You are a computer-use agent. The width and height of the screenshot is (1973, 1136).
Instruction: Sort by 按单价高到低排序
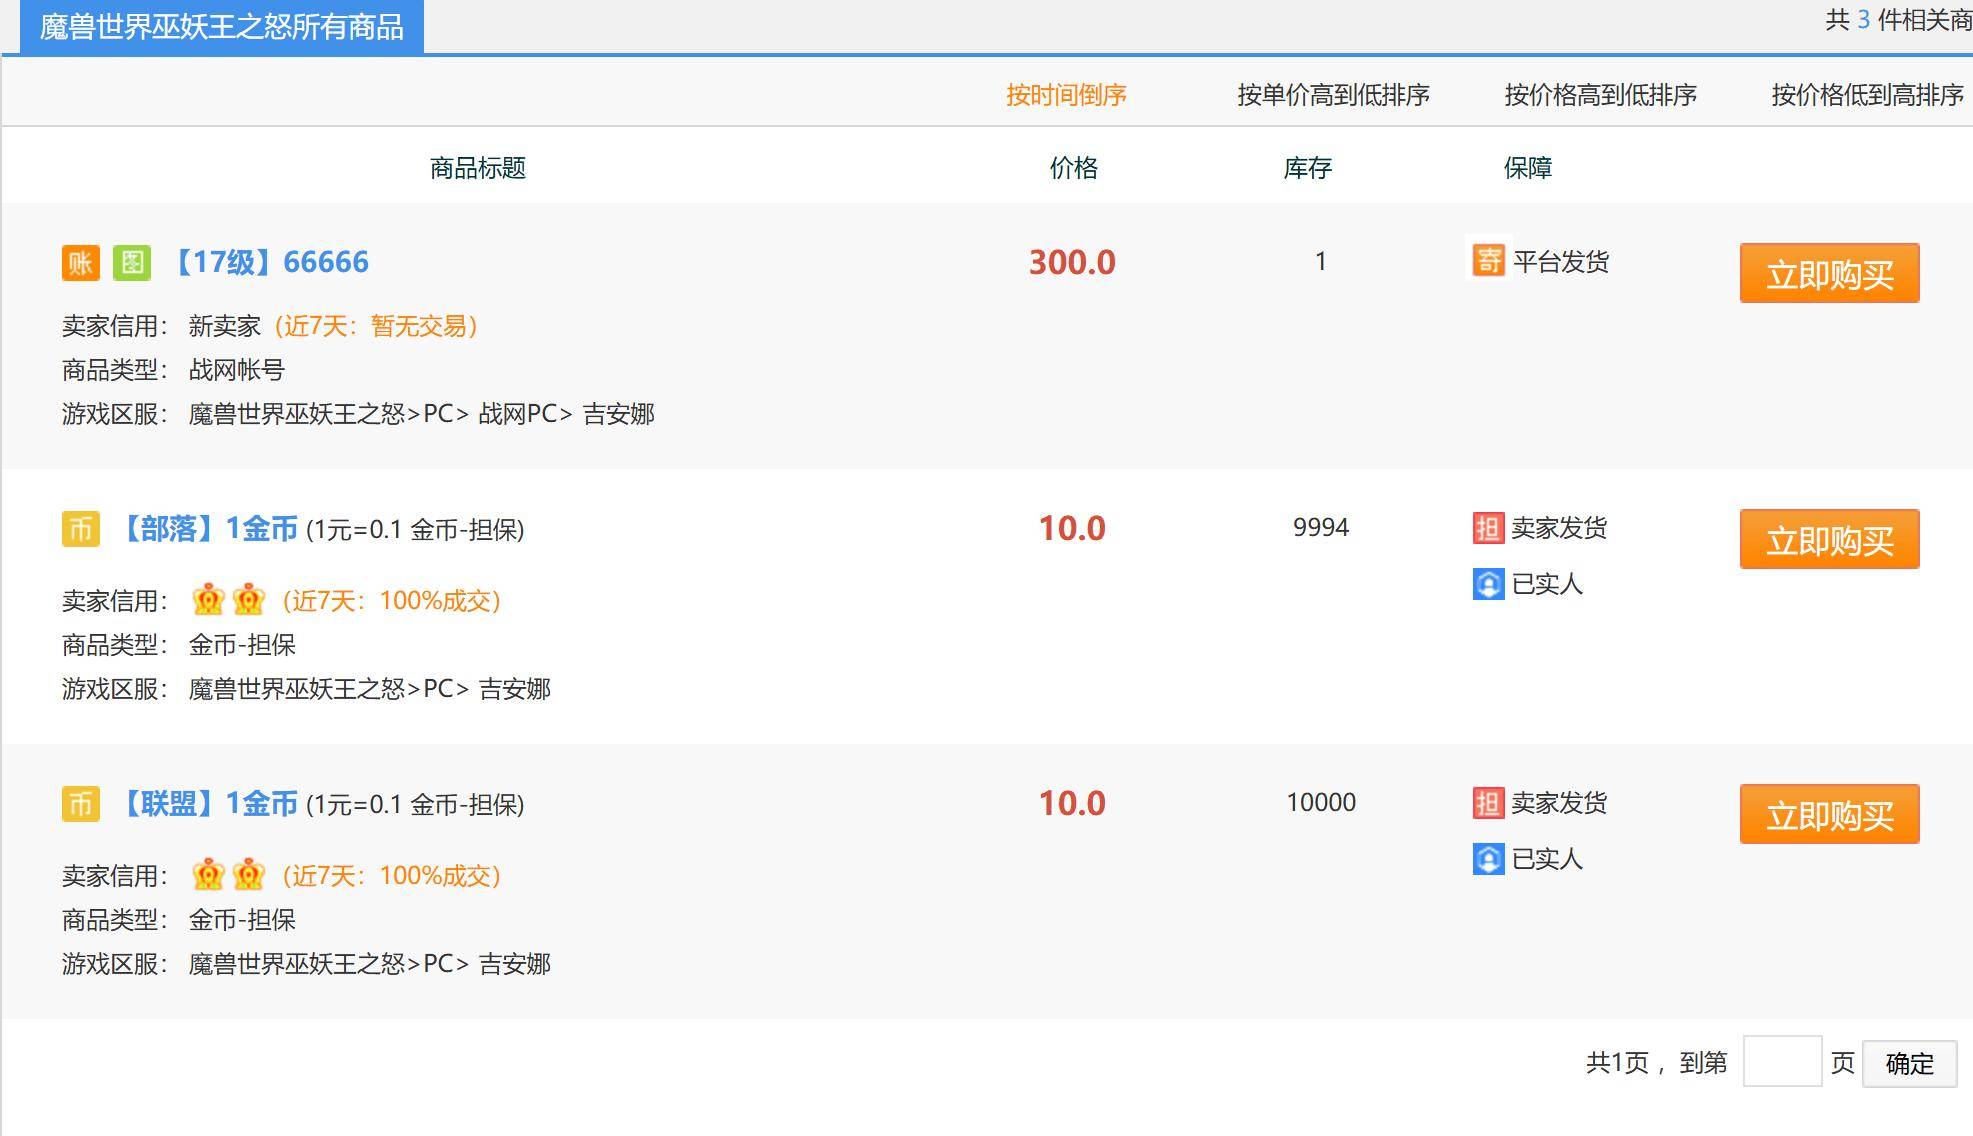point(1333,95)
